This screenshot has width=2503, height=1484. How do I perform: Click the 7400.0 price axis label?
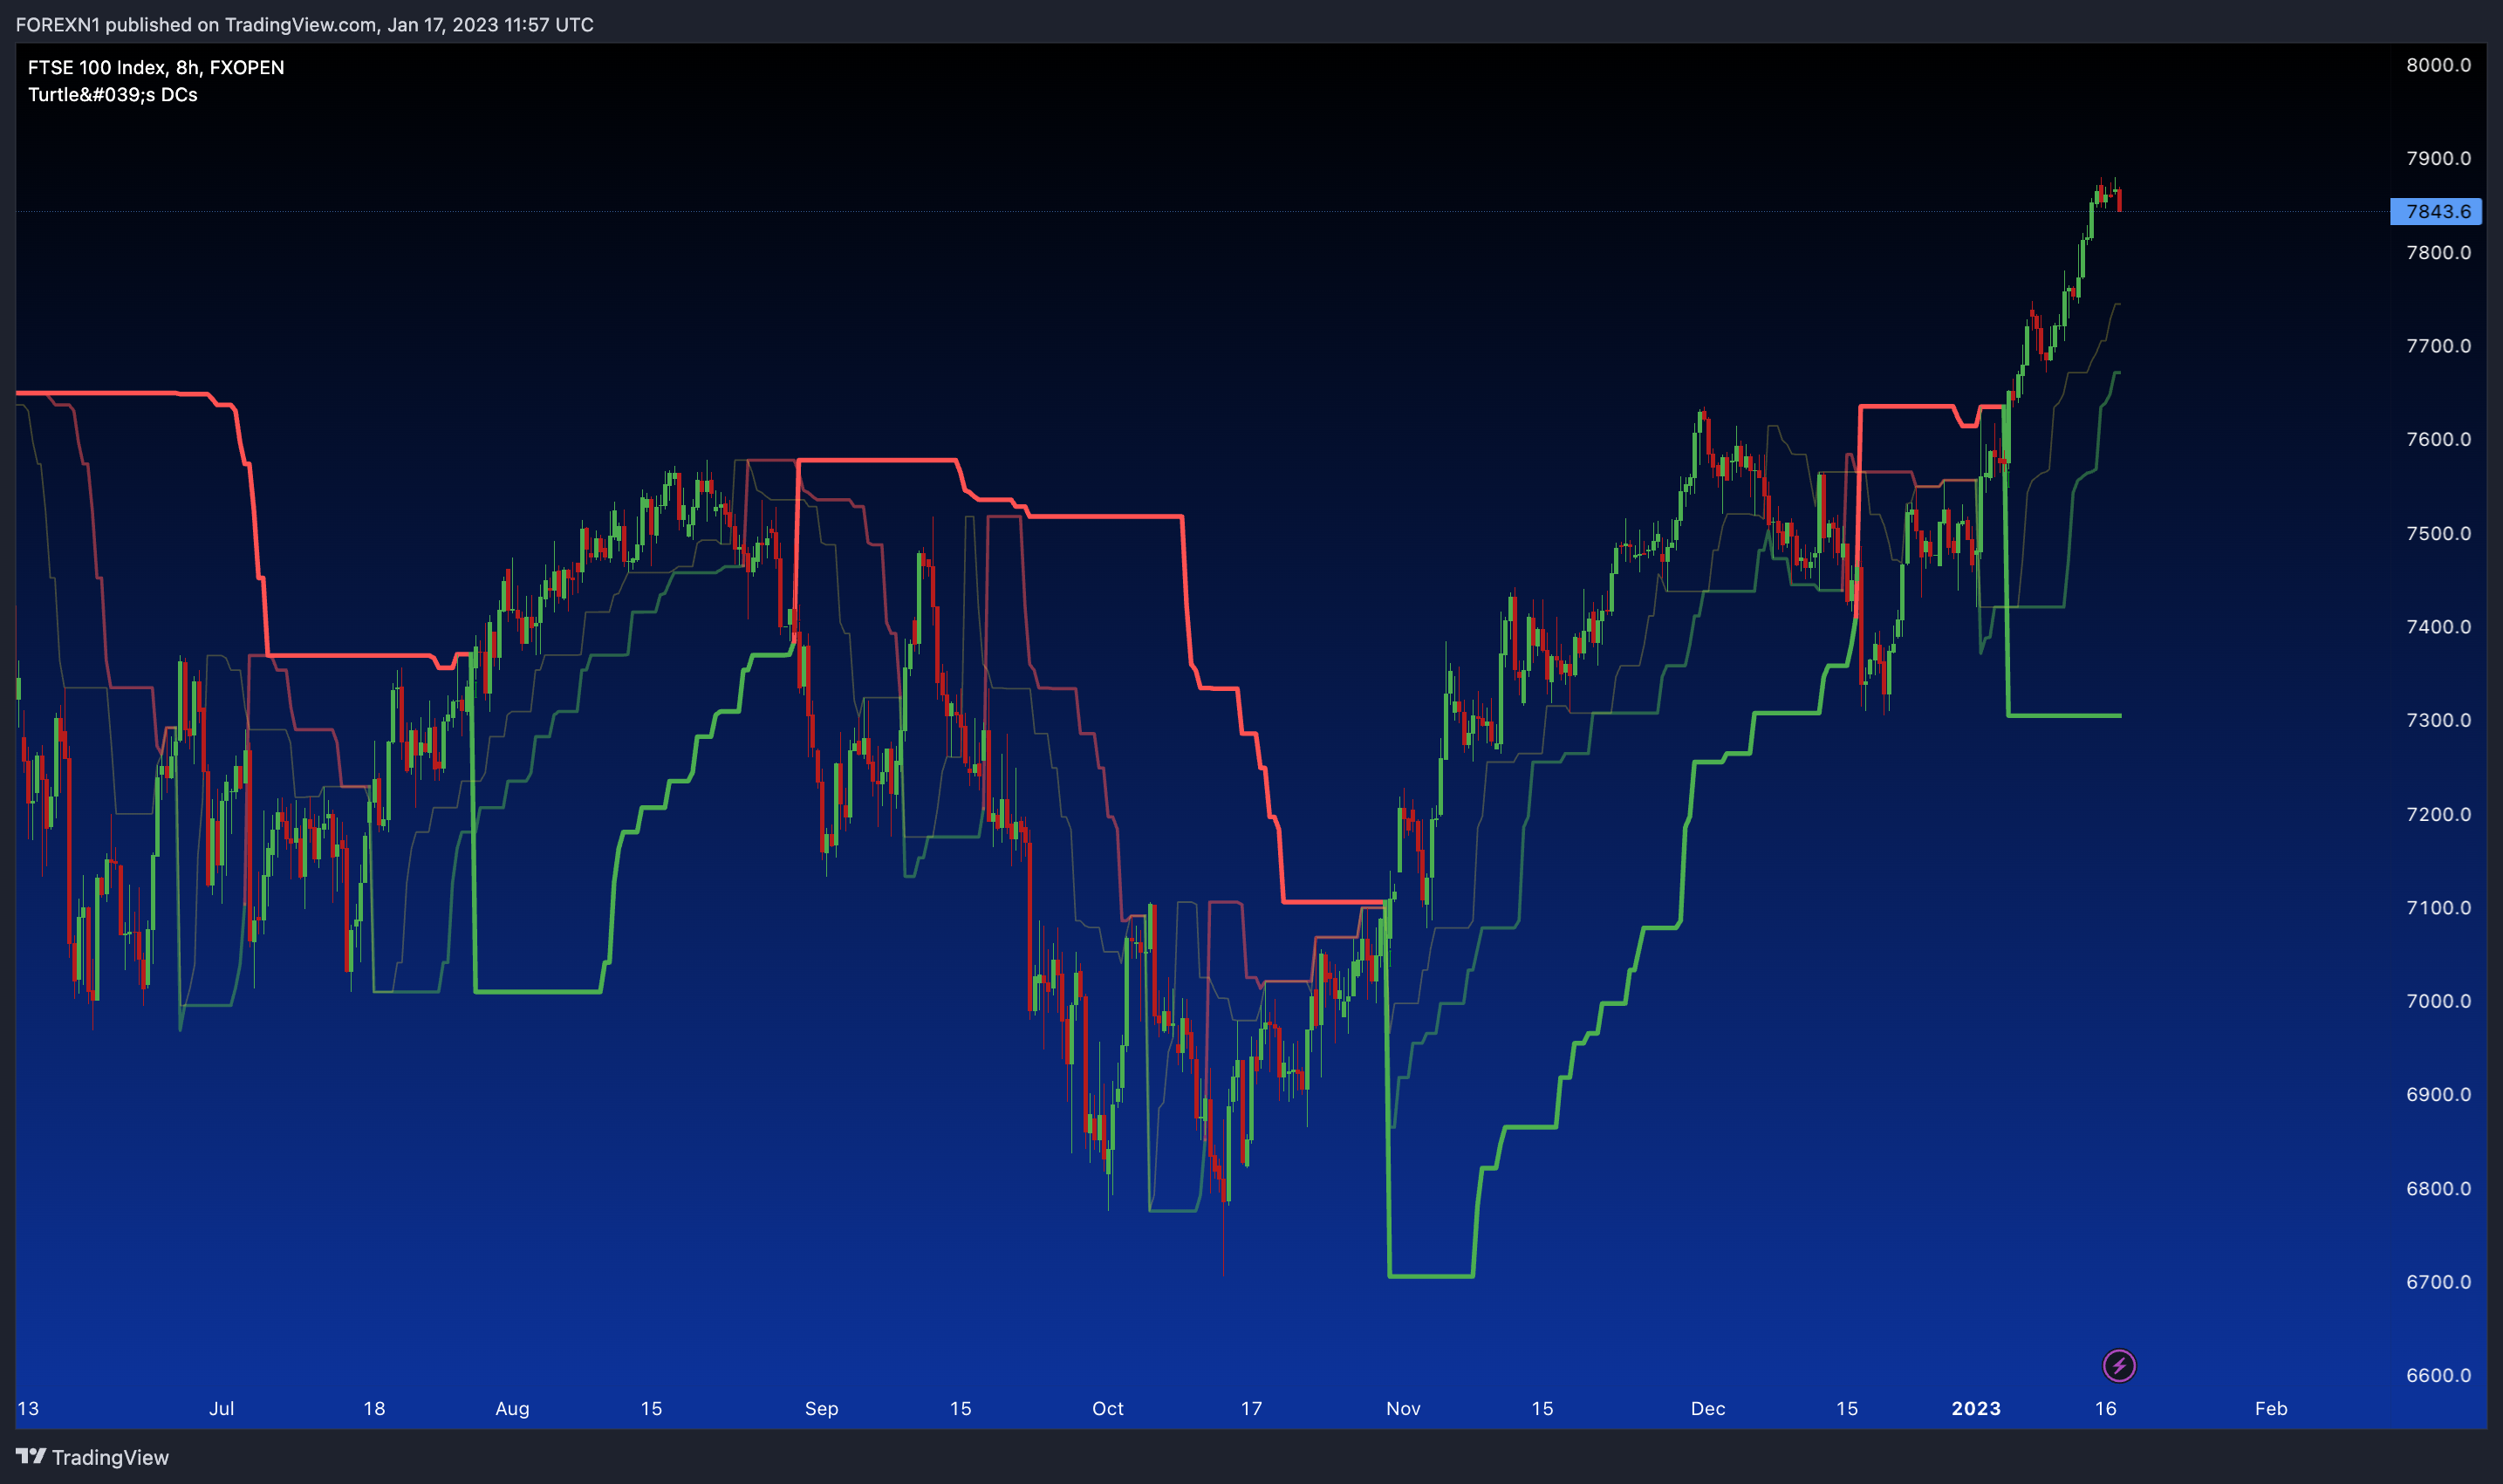pos(2438,627)
